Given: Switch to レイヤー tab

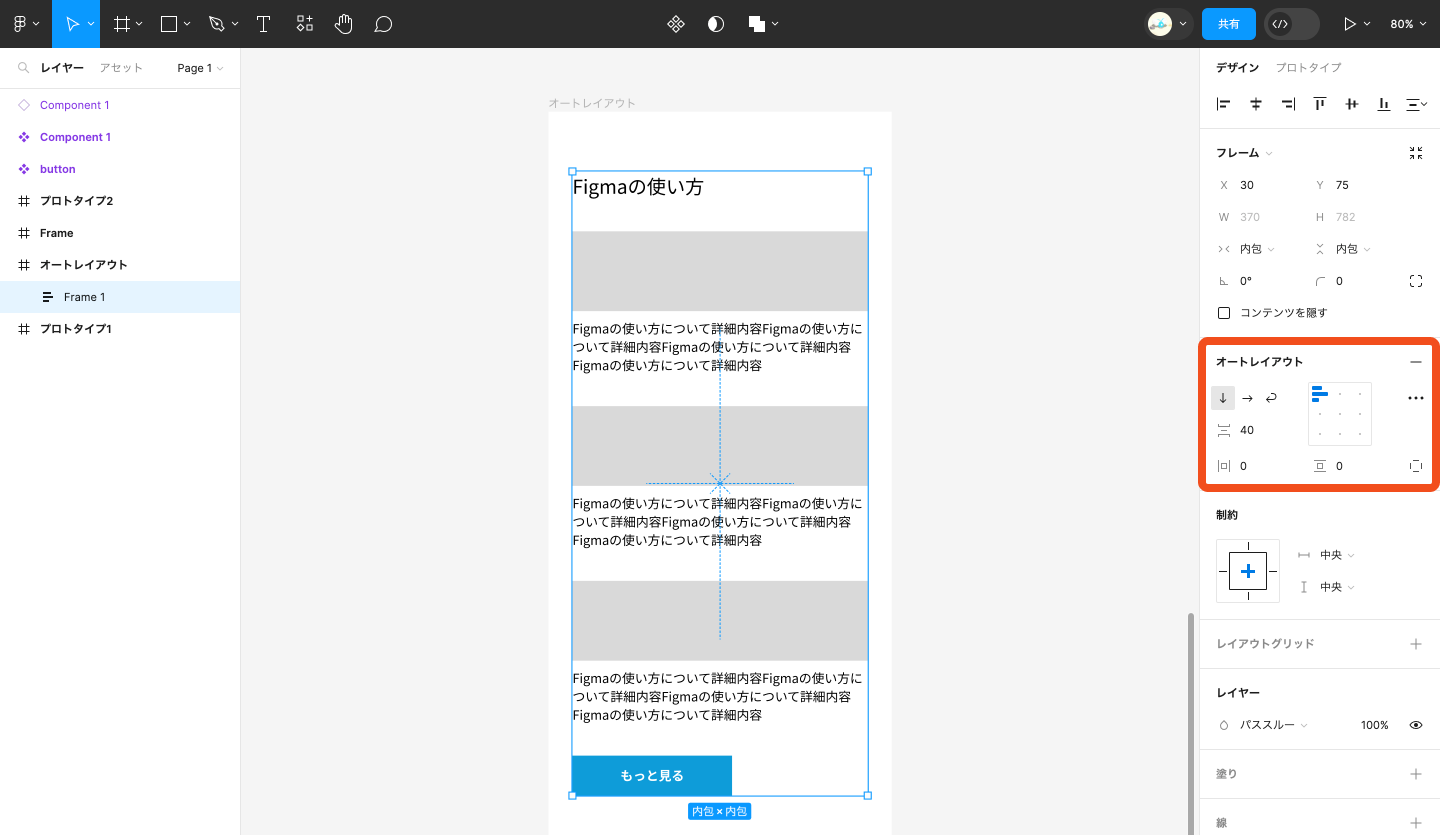Looking at the screenshot, I should 62,68.
